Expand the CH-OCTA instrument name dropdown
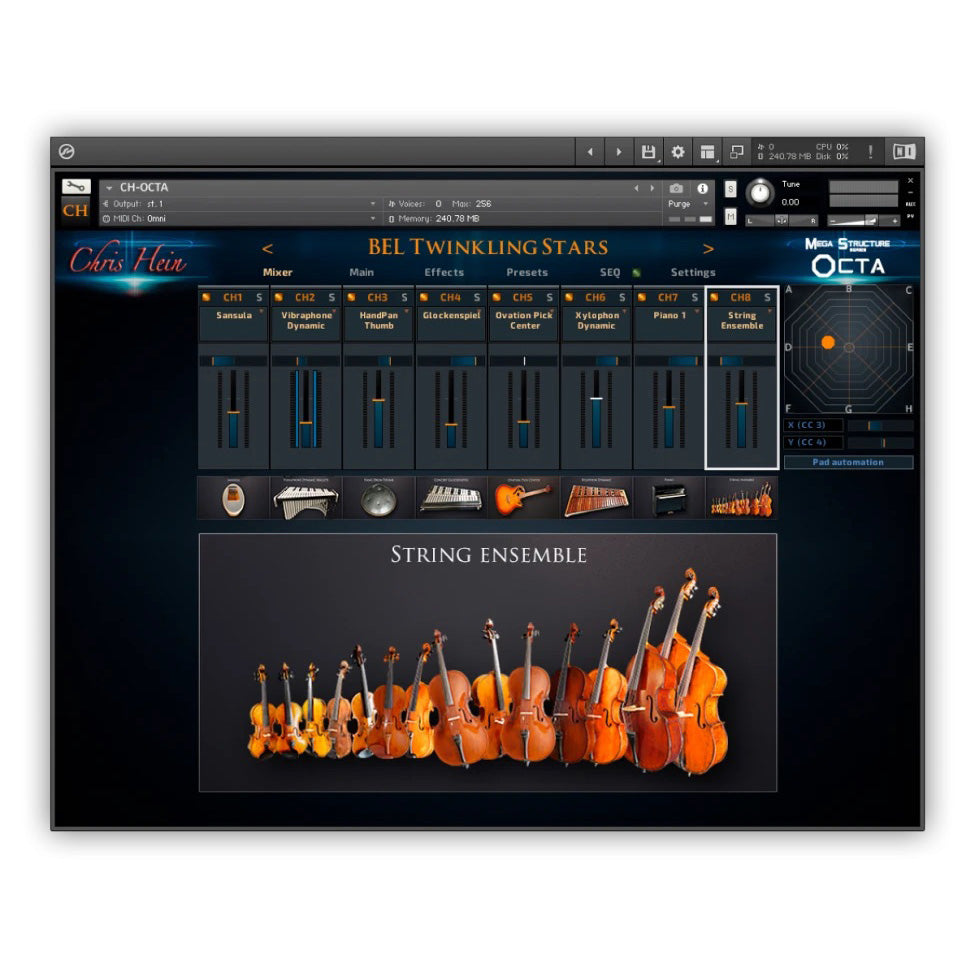This screenshot has width=975, height=975. click(109, 188)
